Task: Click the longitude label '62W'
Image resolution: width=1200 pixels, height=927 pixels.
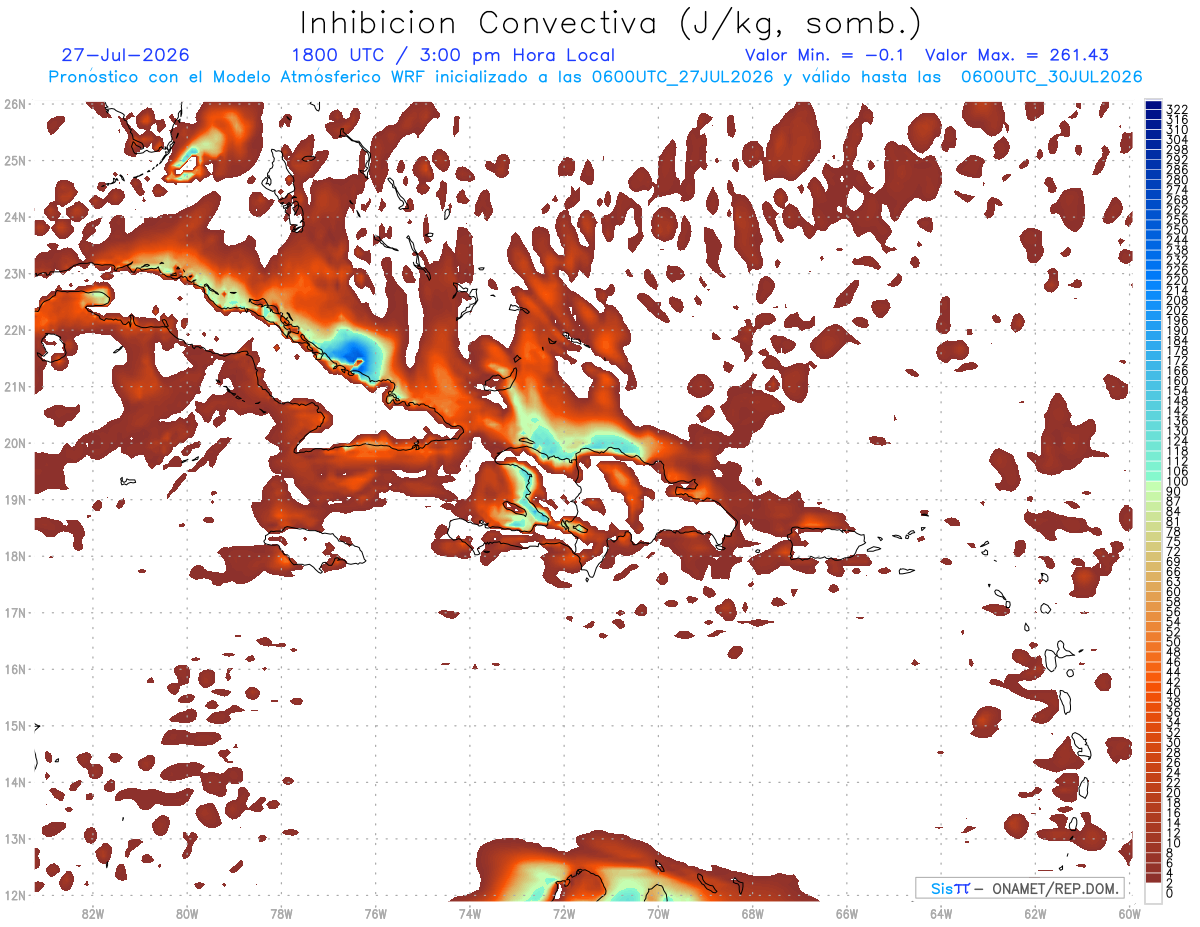Action: click(1035, 913)
